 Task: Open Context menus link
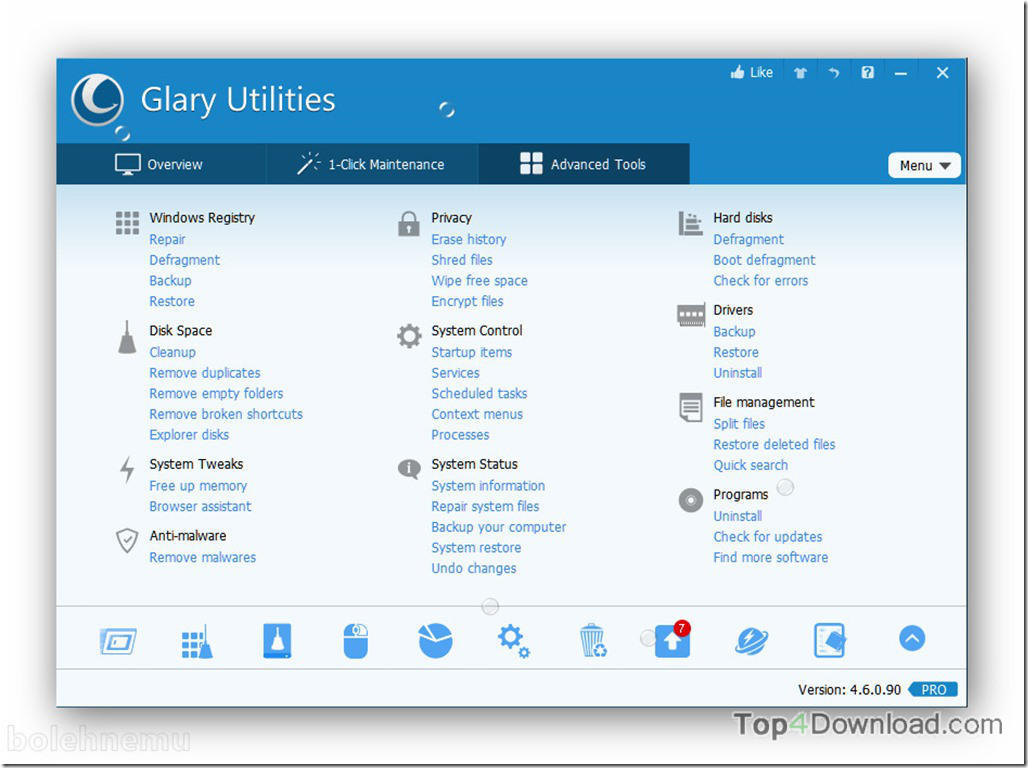tap(477, 414)
